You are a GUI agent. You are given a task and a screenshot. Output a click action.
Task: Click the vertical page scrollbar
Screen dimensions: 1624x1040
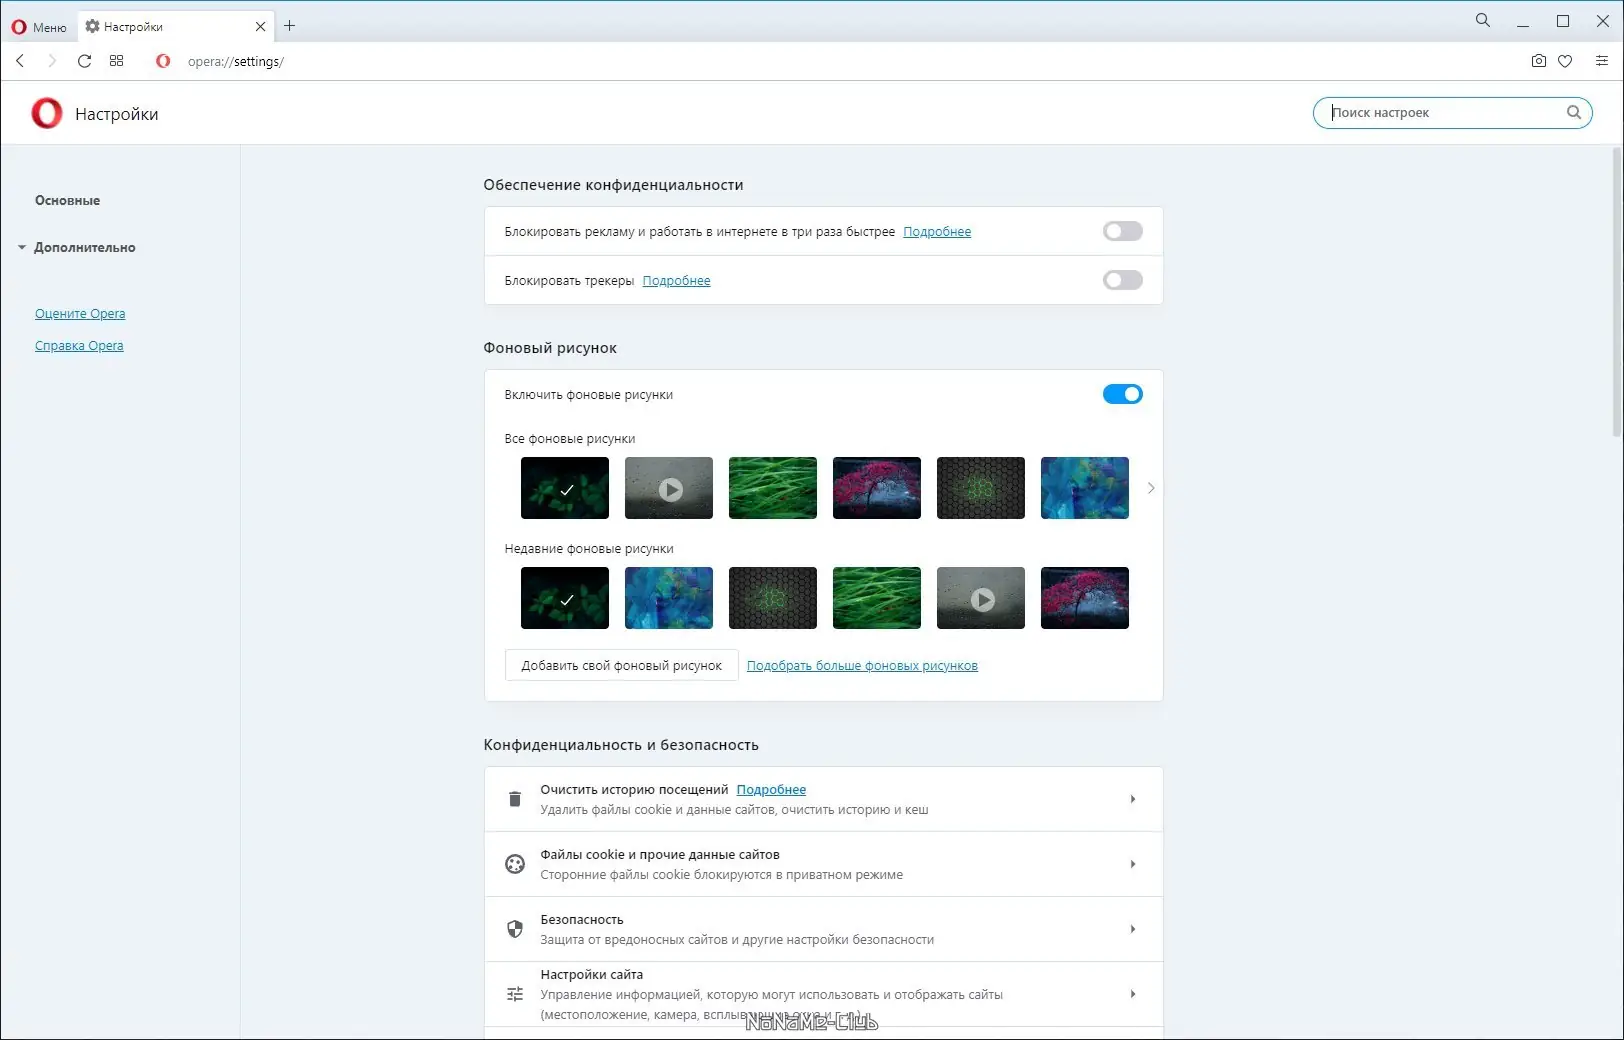[1617, 292]
